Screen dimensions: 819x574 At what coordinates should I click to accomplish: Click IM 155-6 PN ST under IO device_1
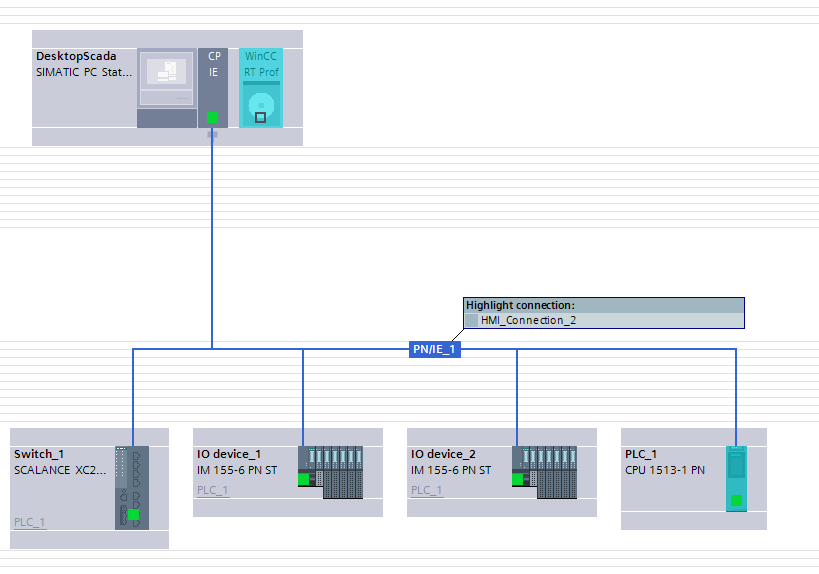coord(237,471)
